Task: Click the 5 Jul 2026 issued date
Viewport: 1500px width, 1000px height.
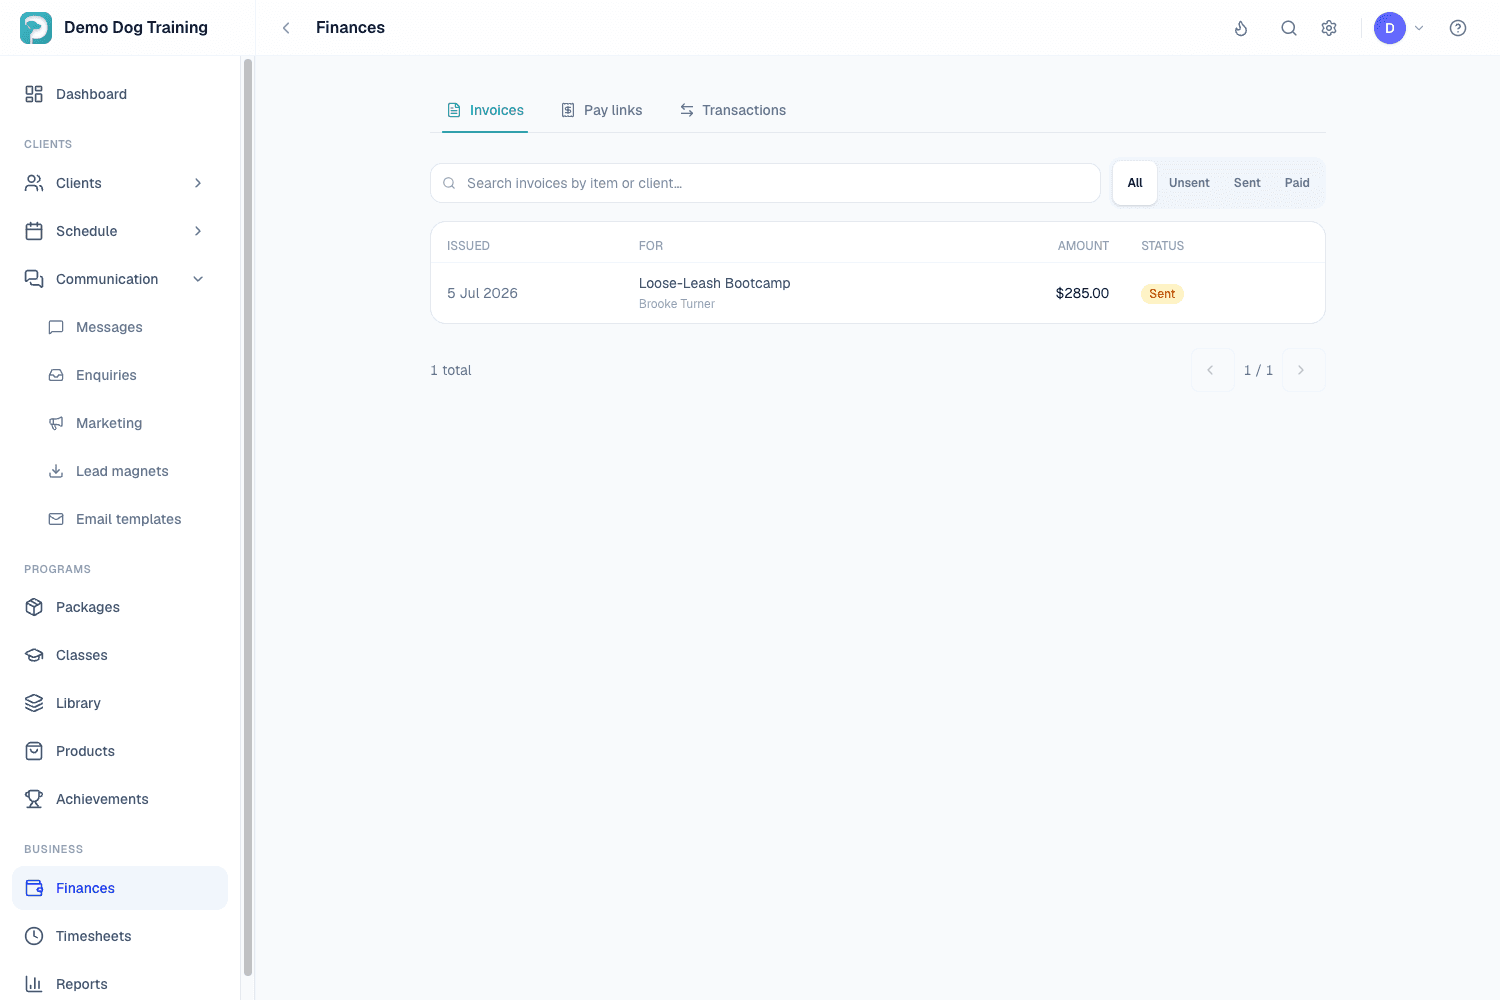Action: (x=482, y=293)
